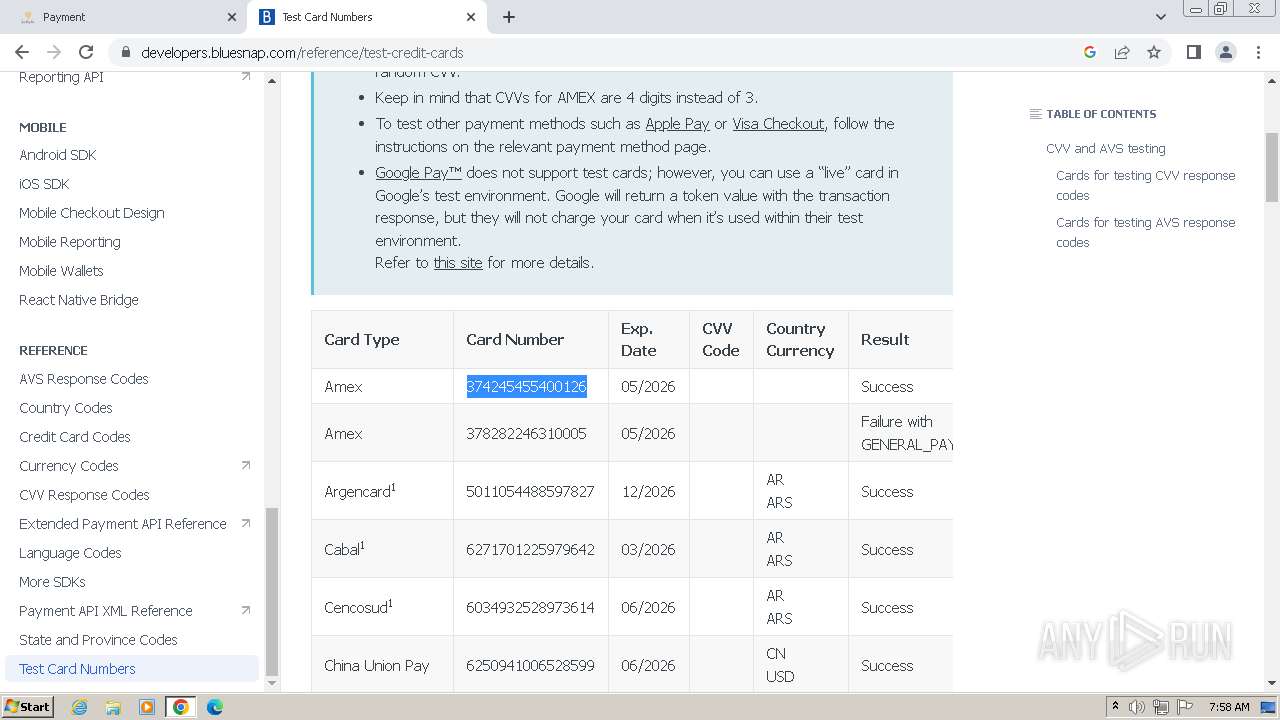
Task: Open Google search icon in address bar
Action: [x=1090, y=52]
